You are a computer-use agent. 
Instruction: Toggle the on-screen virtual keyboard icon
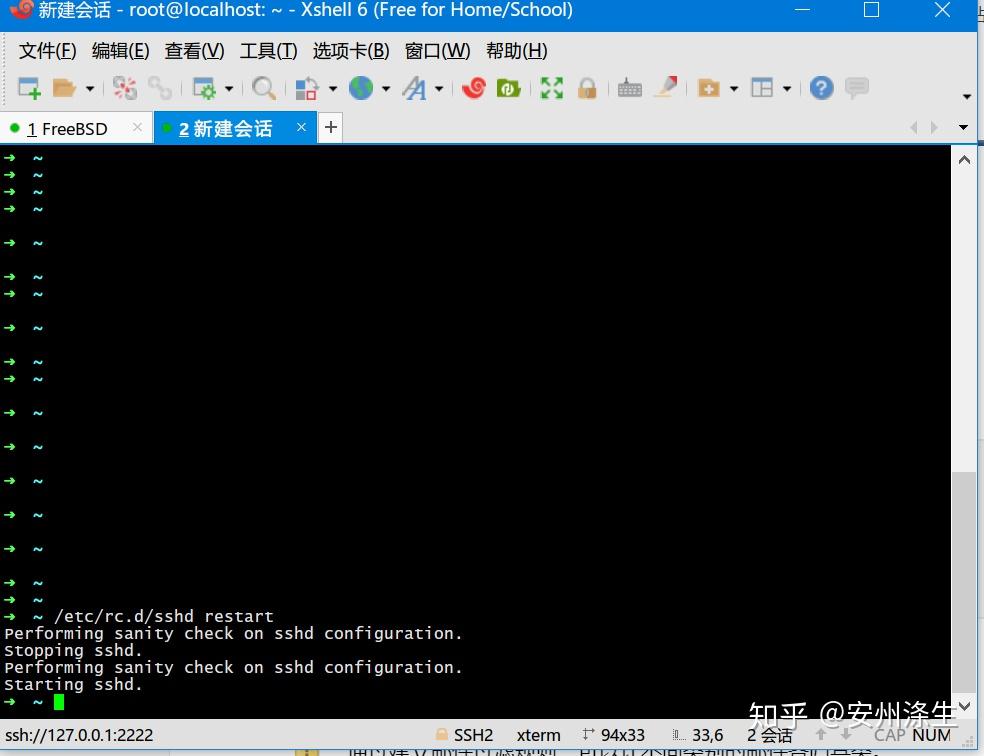[629, 88]
